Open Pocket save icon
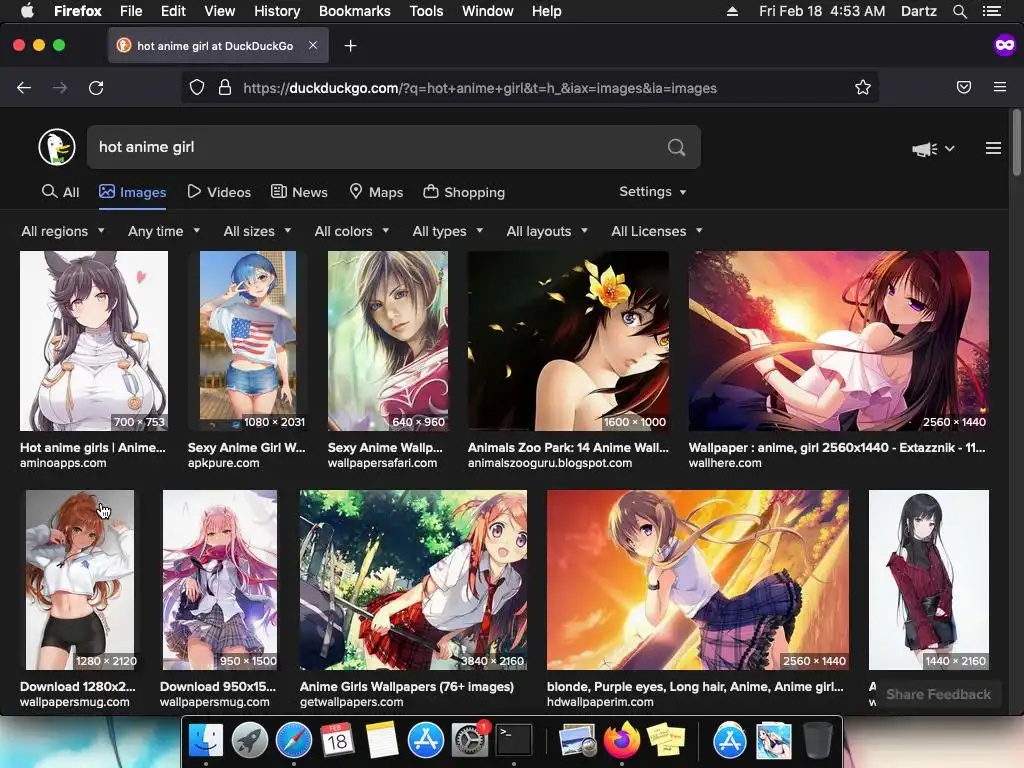Image resolution: width=1024 pixels, height=768 pixels. click(x=964, y=88)
